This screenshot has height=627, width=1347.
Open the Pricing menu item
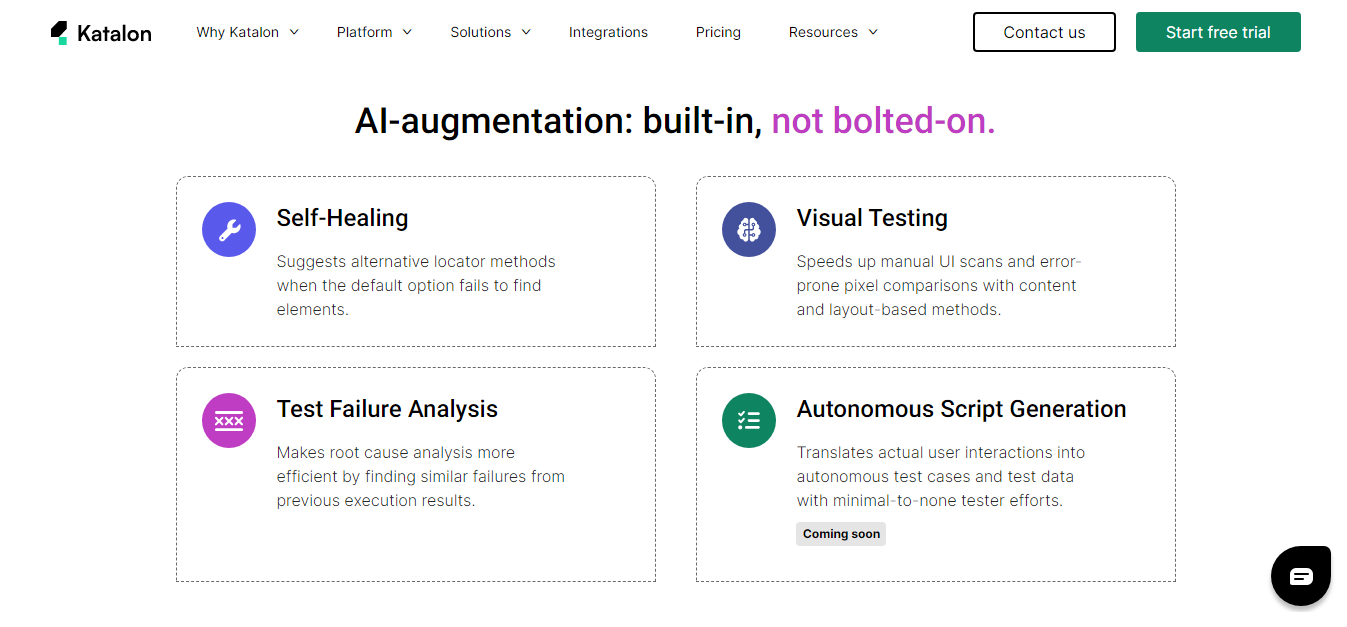pos(718,32)
